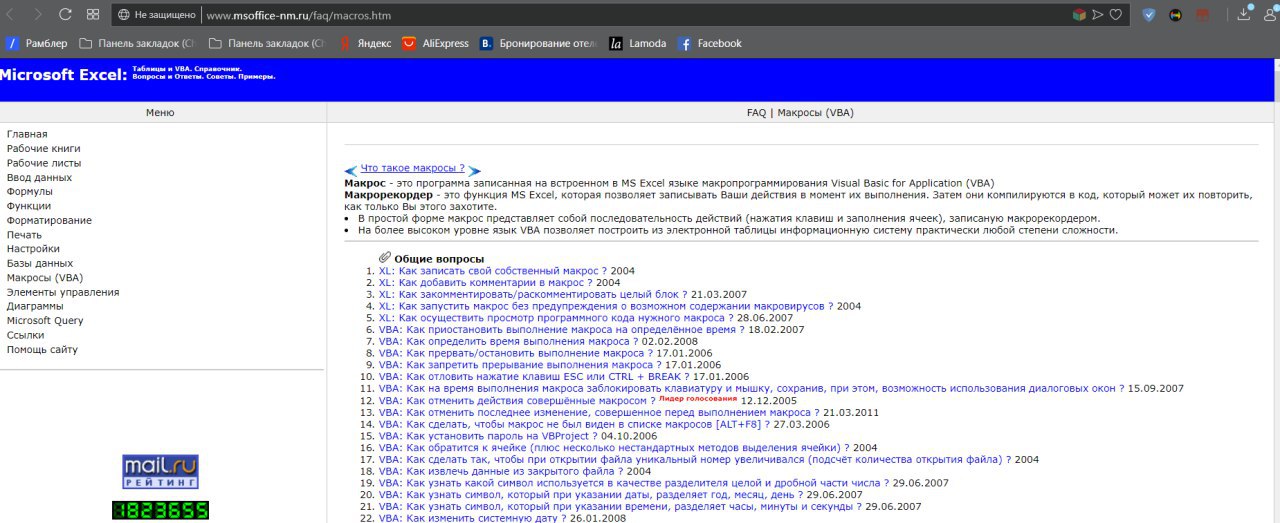Open the Рамблер bookmark
Screen dimensions: 1280x523
(37, 43)
